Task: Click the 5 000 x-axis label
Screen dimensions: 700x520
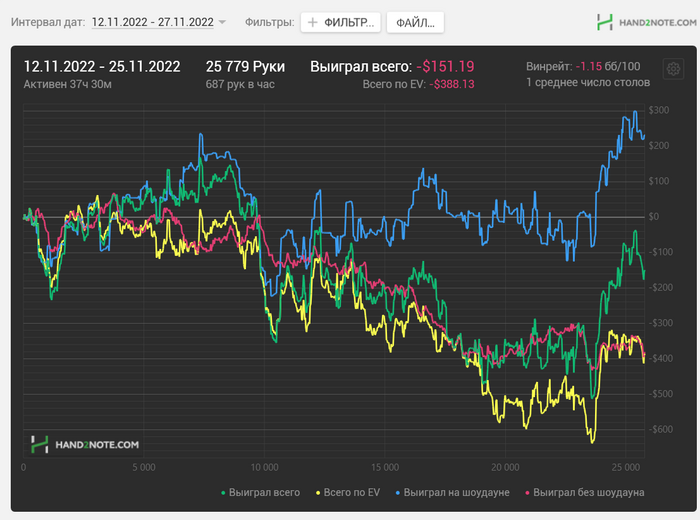Action: point(144,467)
